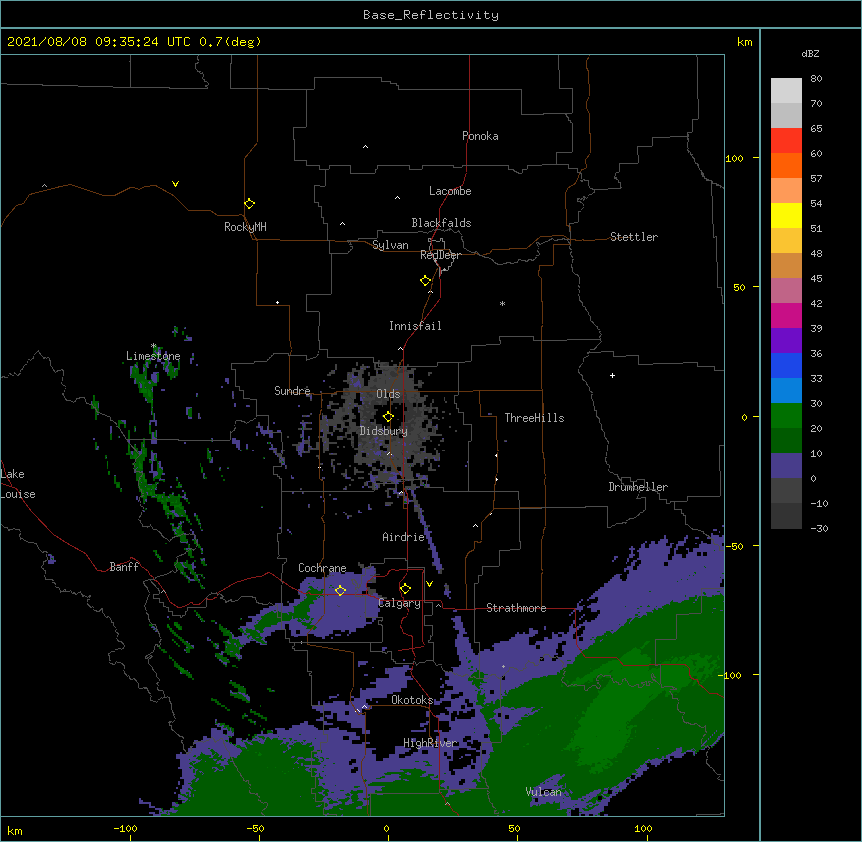
Task: Click the Olds town label
Action: pos(388,394)
